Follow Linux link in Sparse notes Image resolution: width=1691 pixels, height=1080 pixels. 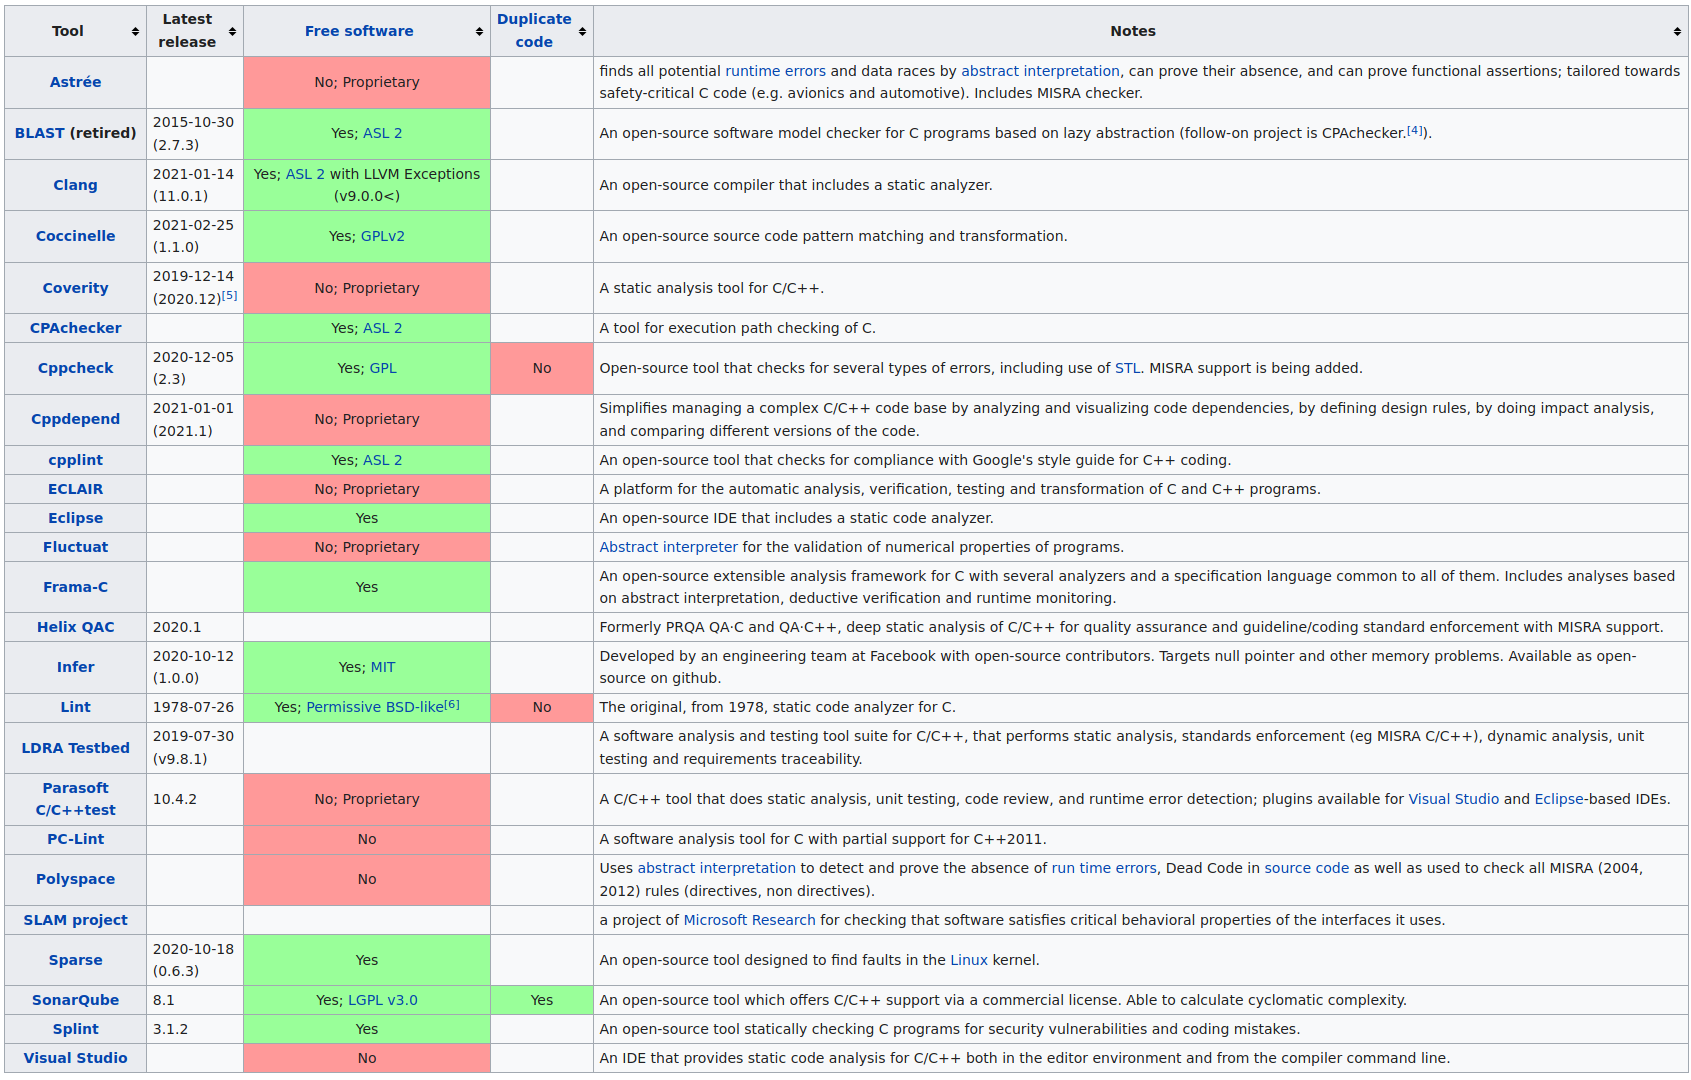[968, 960]
